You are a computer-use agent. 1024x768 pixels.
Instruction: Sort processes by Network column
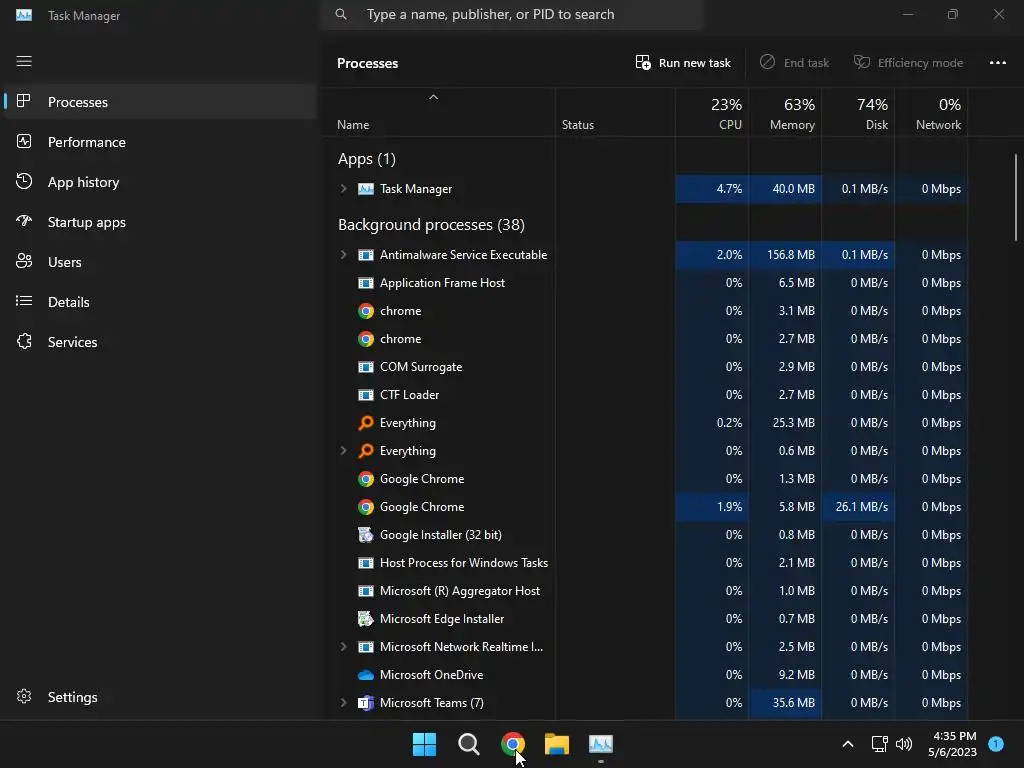pyautogui.click(x=931, y=114)
